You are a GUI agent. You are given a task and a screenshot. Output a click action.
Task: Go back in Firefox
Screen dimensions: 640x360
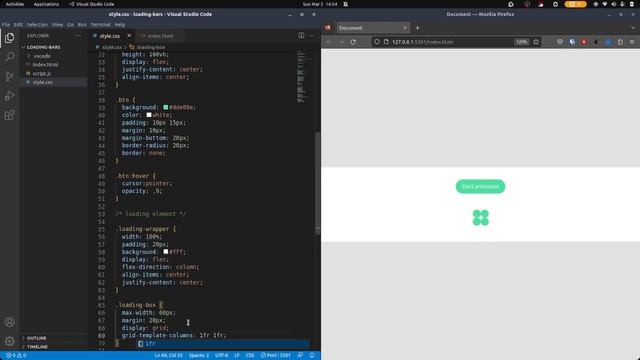tap(329, 42)
